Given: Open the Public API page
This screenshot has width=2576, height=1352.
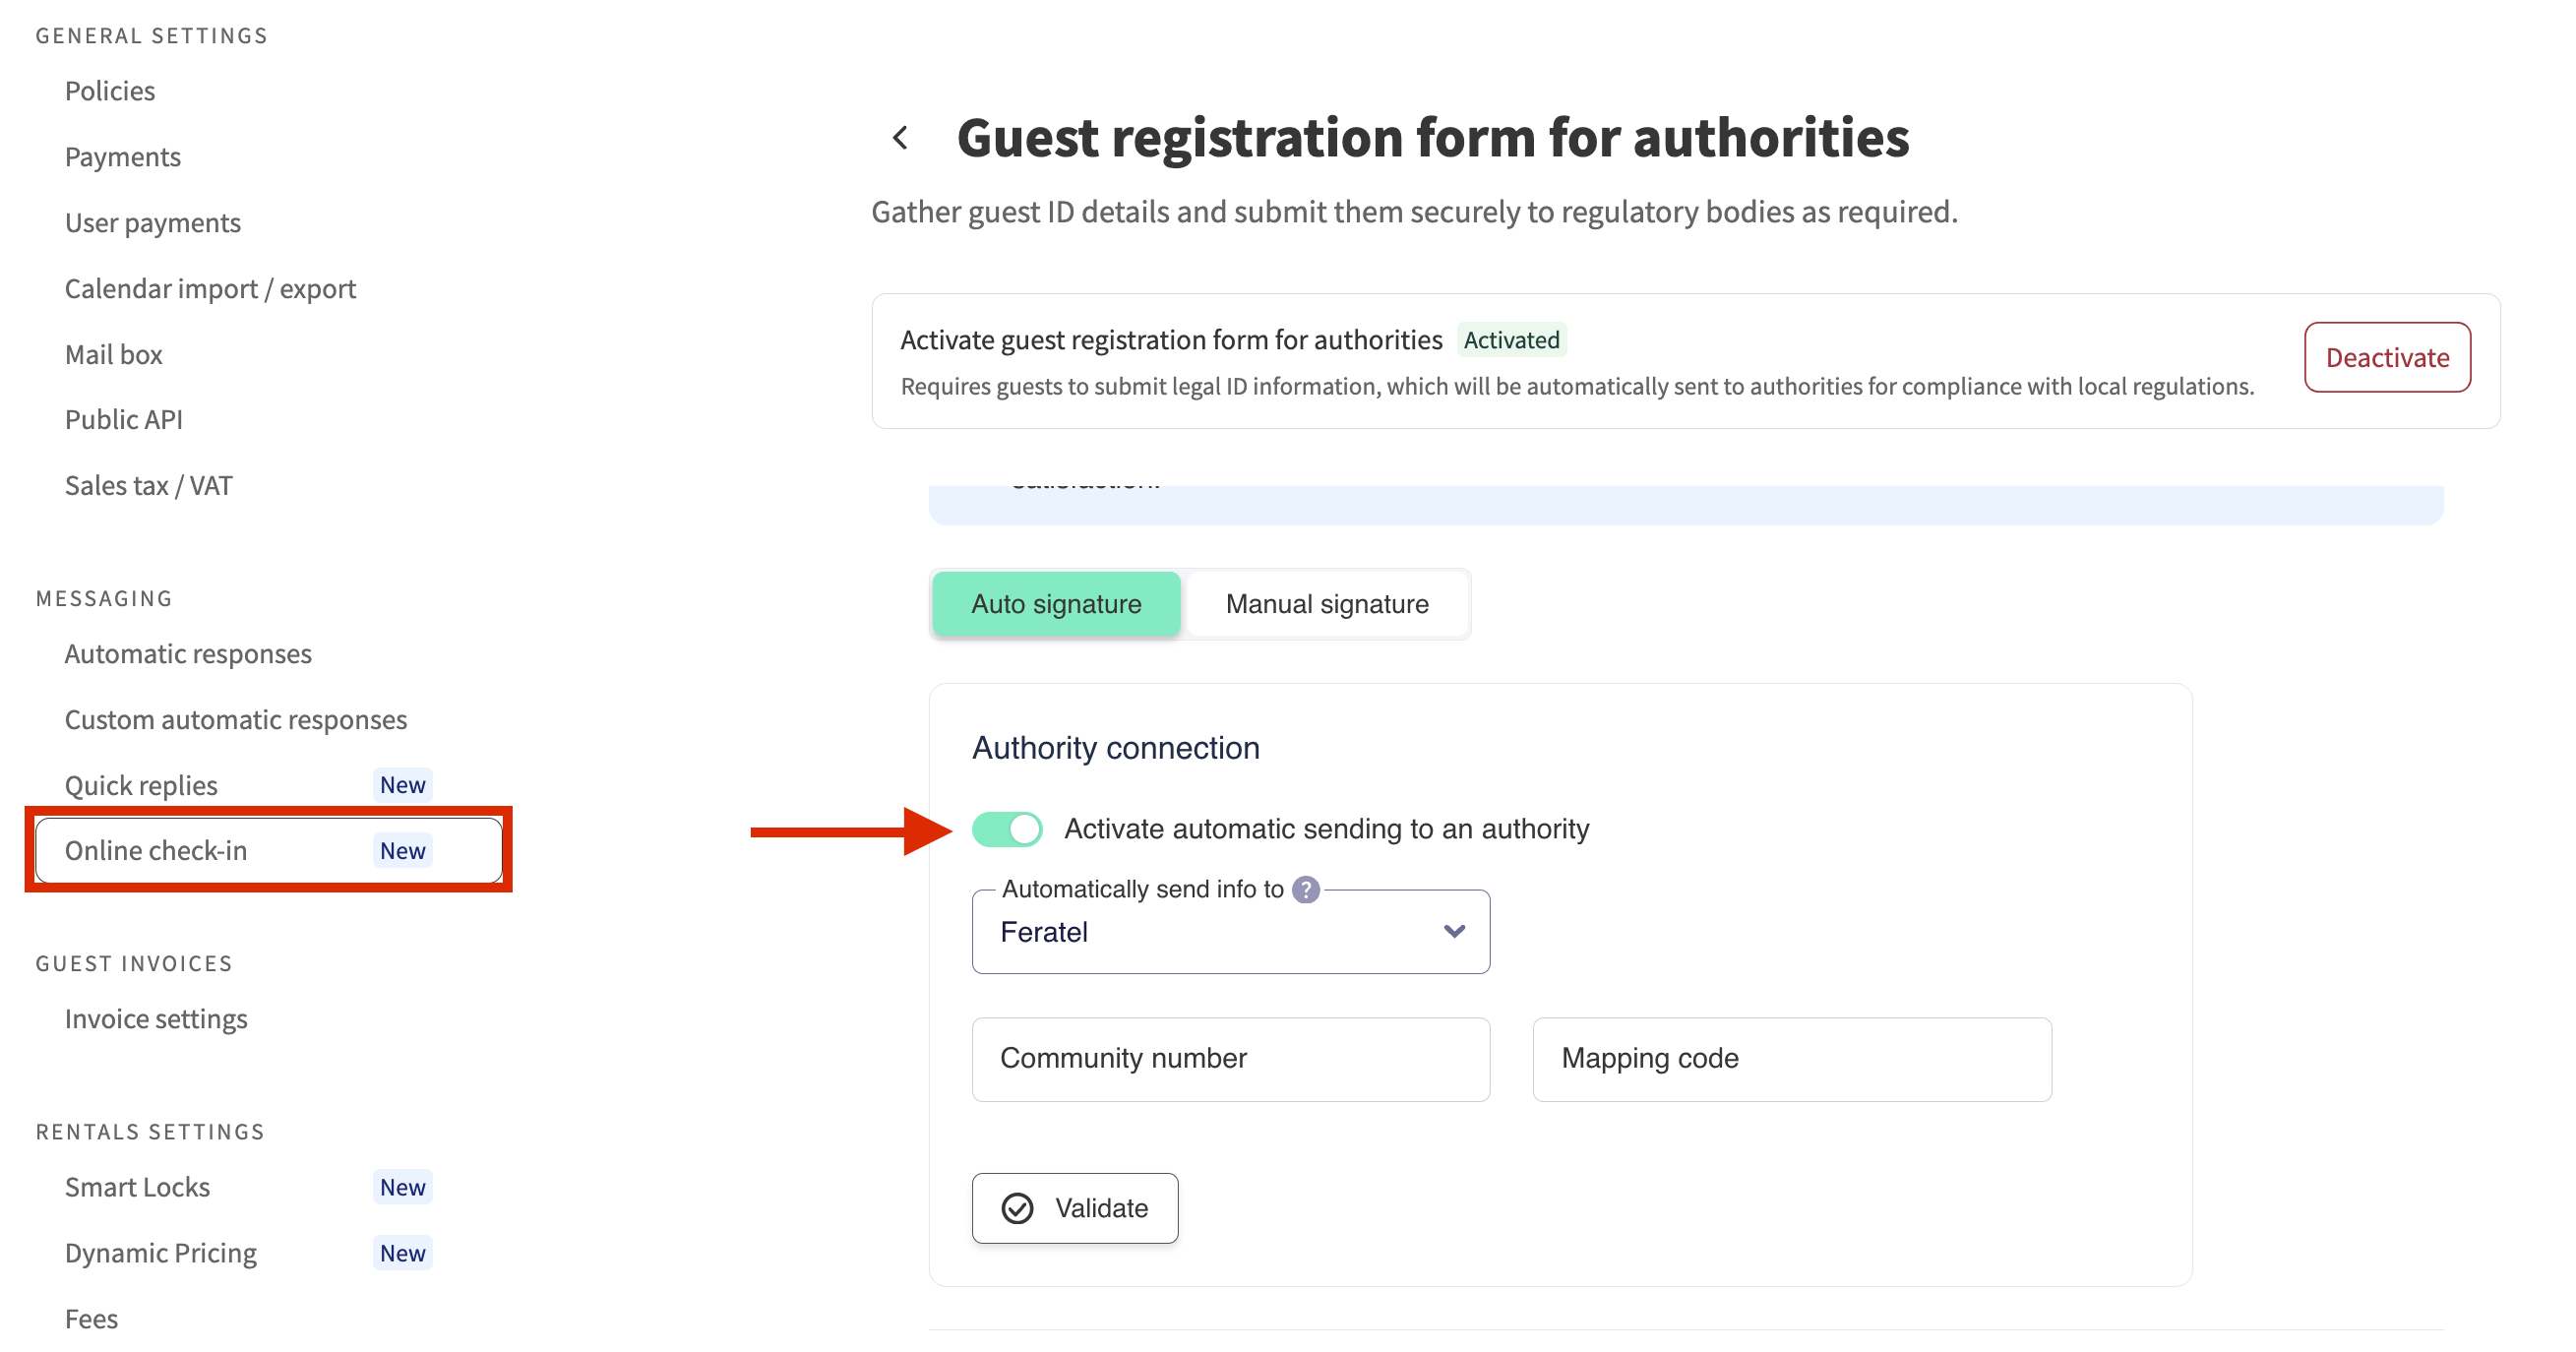Looking at the screenshot, I should [124, 420].
